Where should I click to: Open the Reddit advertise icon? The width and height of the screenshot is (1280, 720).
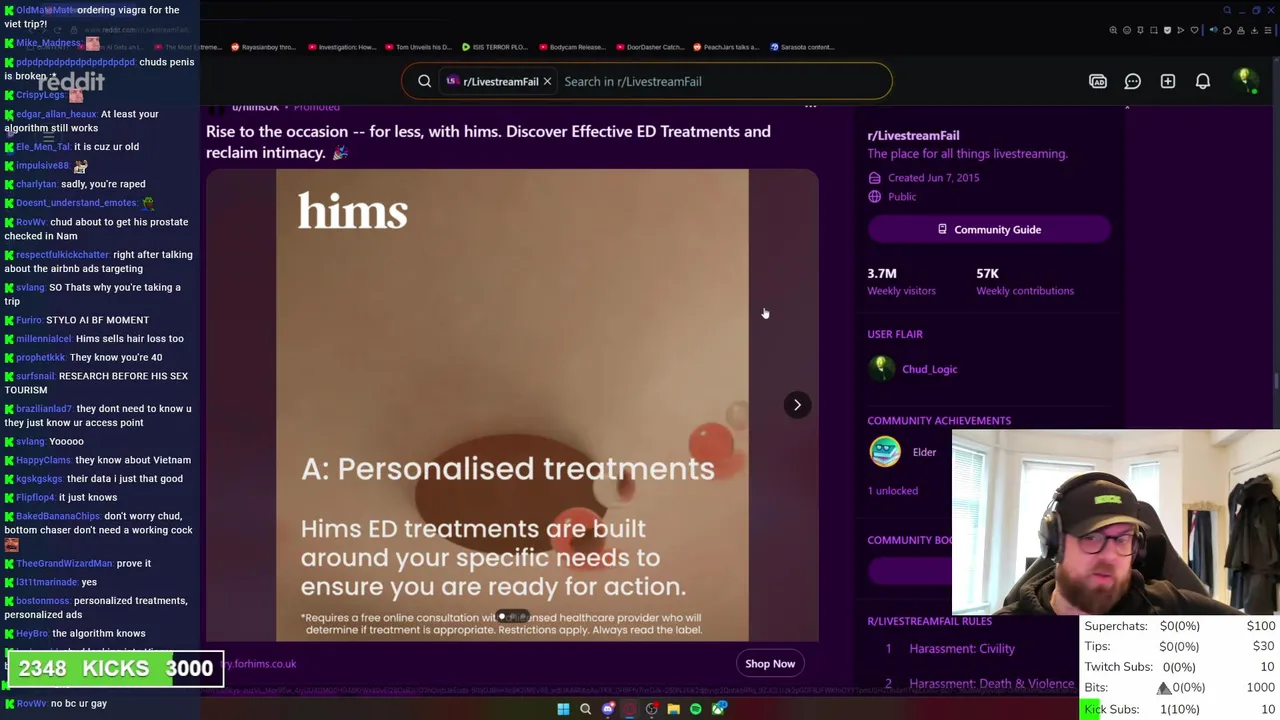(1098, 81)
